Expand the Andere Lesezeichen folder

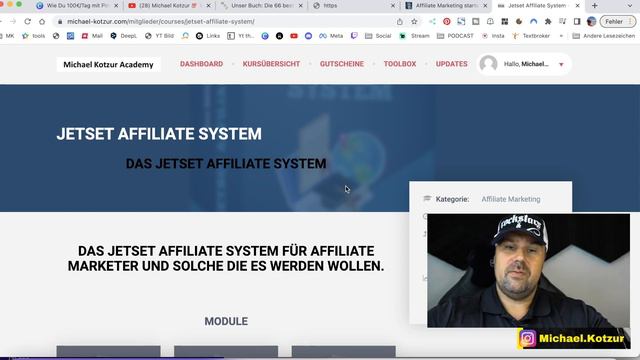tap(604, 36)
